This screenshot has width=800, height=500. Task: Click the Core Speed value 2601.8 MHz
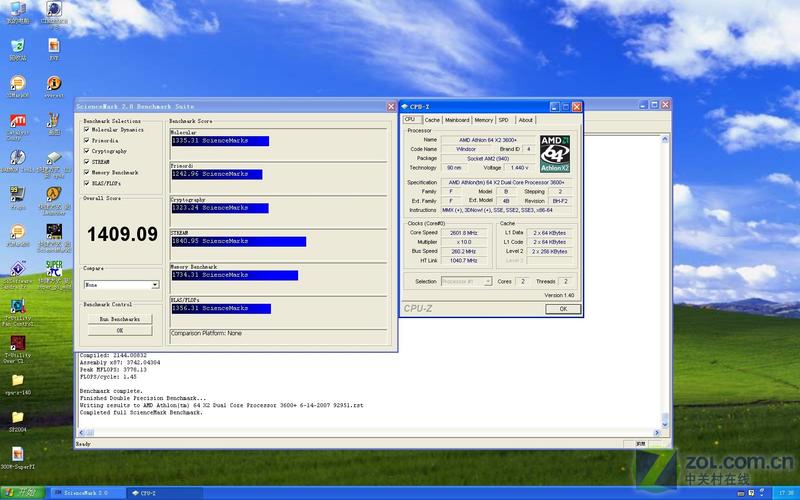[x=464, y=233]
